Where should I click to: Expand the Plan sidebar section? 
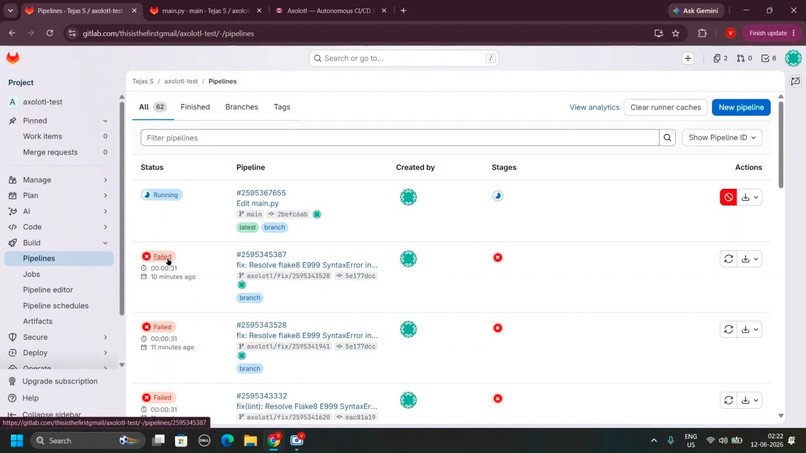(59, 195)
